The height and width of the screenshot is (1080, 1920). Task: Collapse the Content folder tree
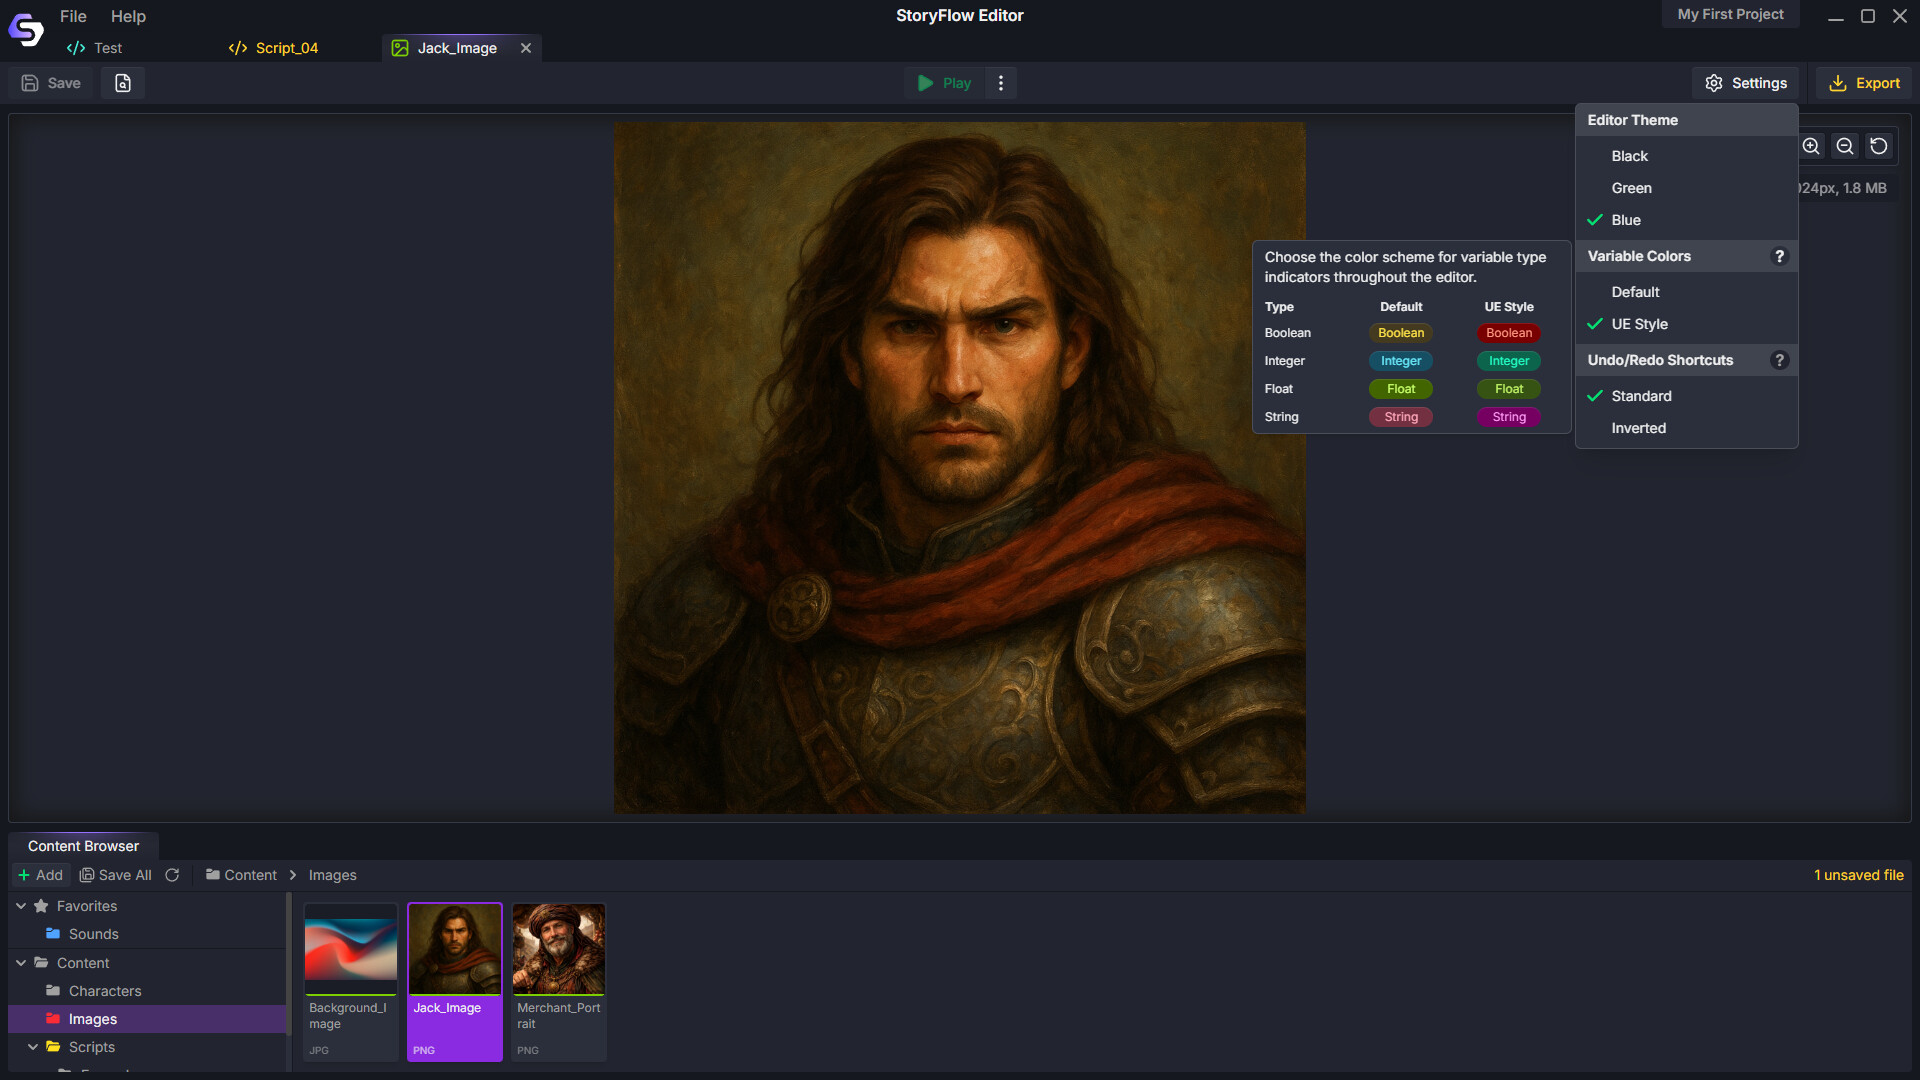[x=21, y=962]
